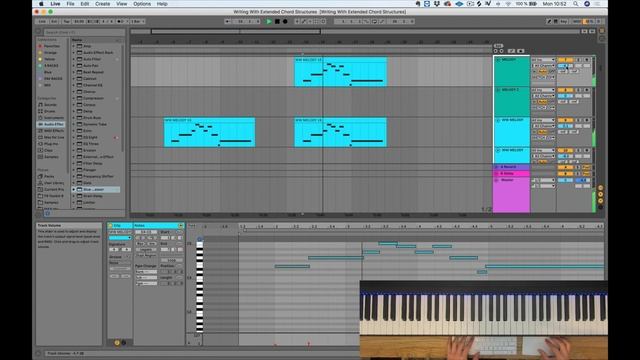640x360 pixels.
Task: Toggle the metronome switch
Action: coord(120,21)
